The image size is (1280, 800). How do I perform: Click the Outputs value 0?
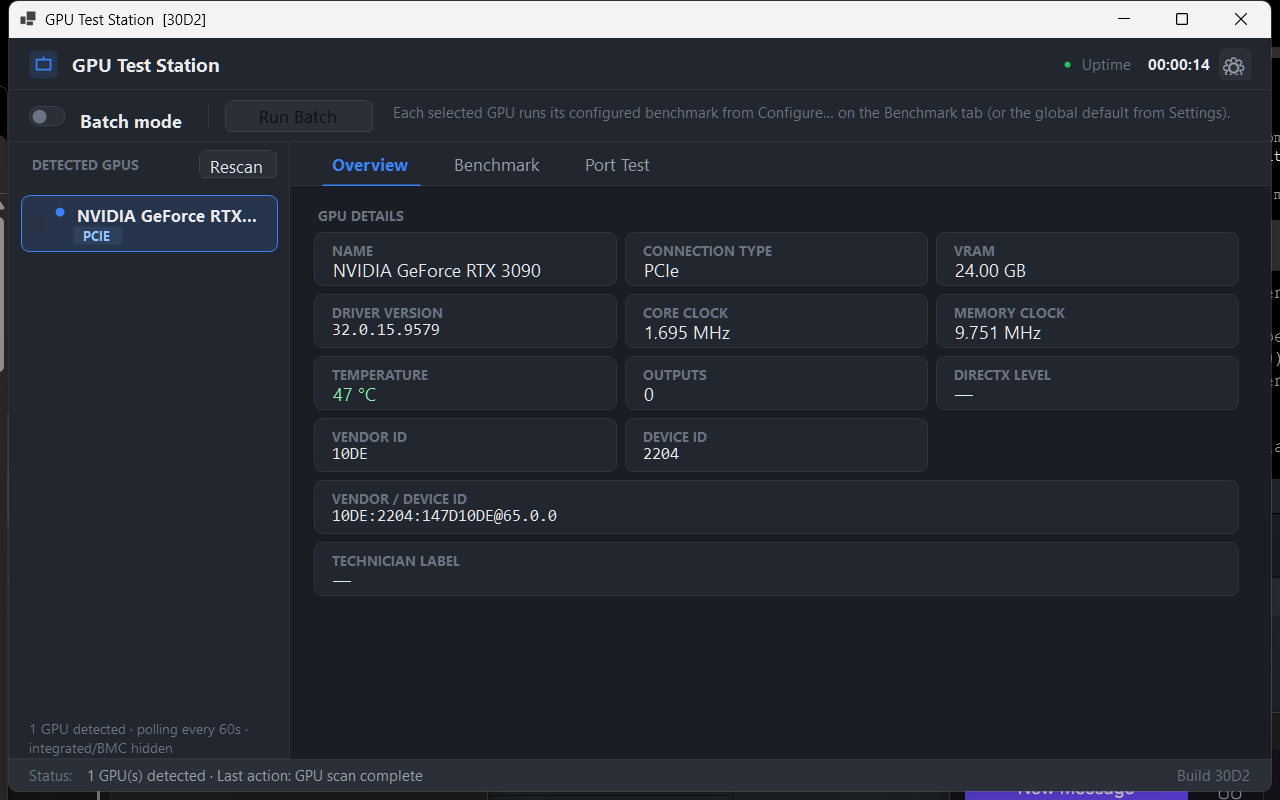pos(648,394)
